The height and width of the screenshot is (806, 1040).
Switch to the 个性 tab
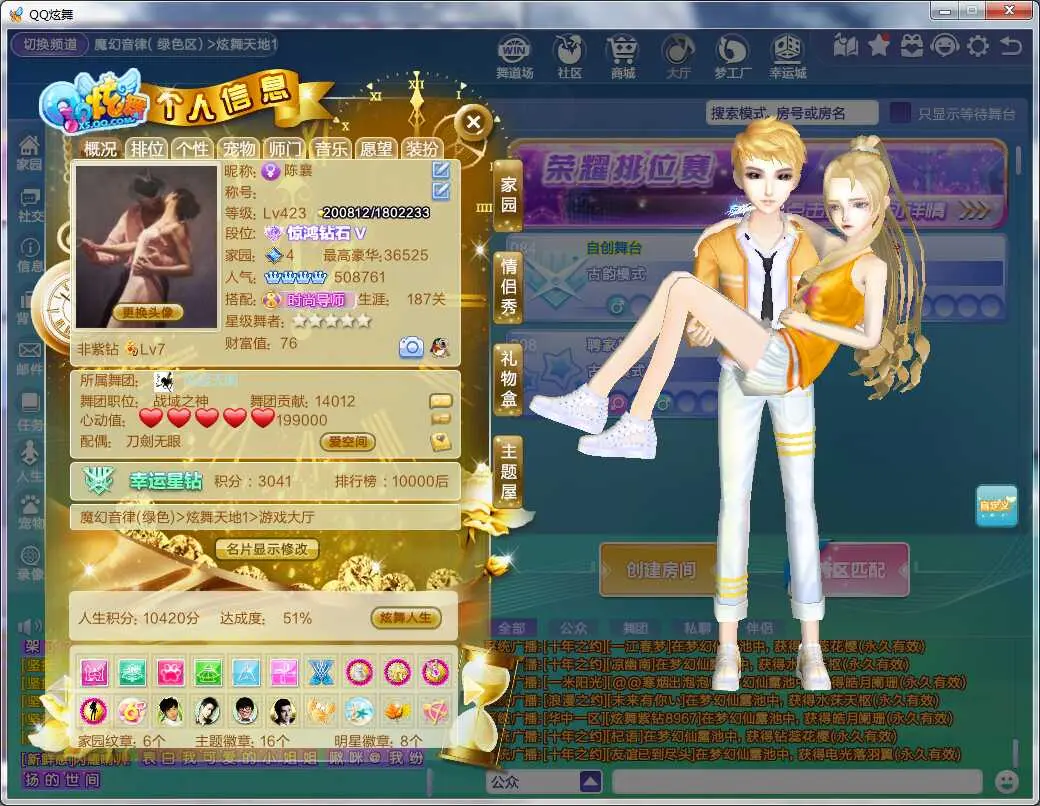pyautogui.click(x=193, y=149)
